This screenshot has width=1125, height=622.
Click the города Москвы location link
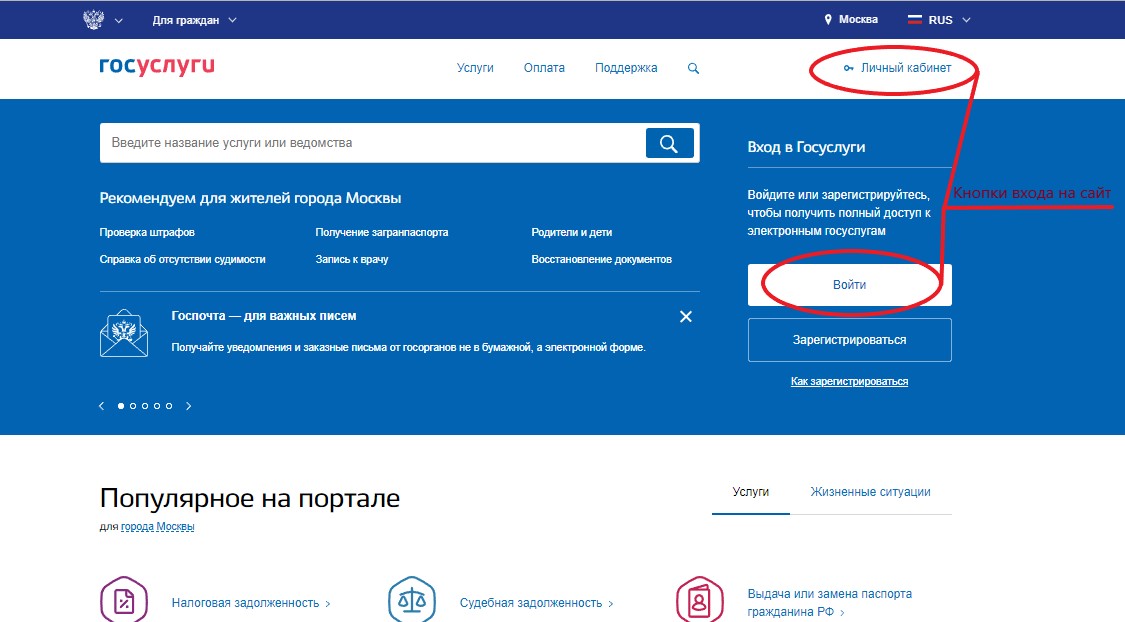click(158, 527)
